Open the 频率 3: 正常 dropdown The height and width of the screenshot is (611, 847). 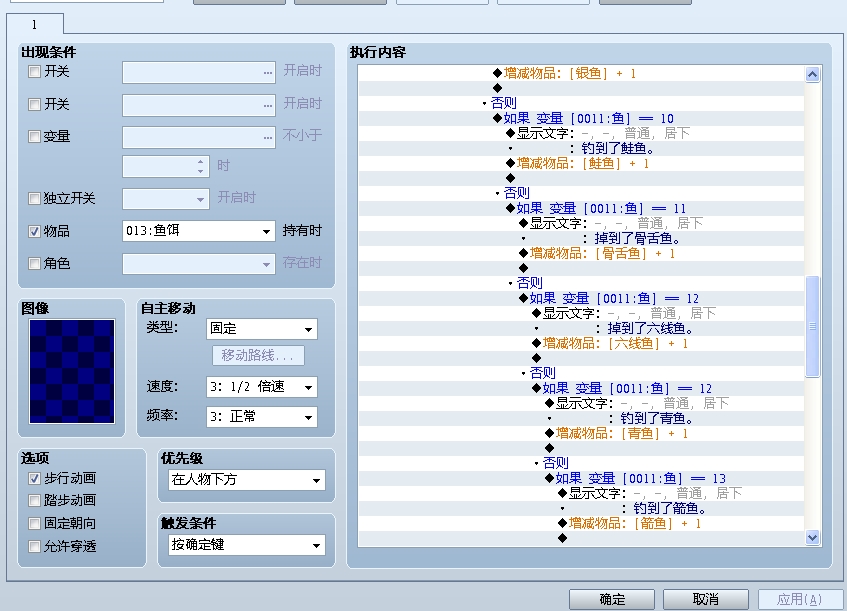click(x=262, y=417)
